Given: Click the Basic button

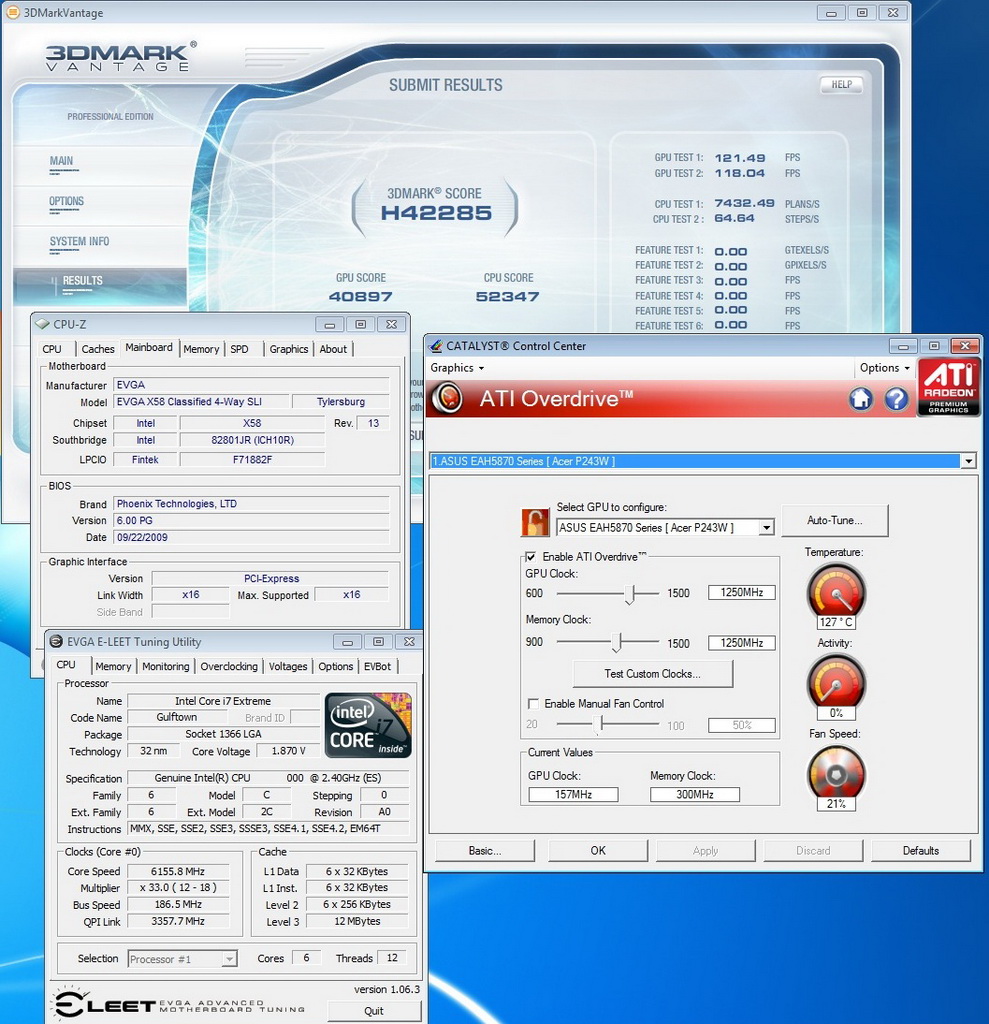Looking at the screenshot, I should [485, 850].
